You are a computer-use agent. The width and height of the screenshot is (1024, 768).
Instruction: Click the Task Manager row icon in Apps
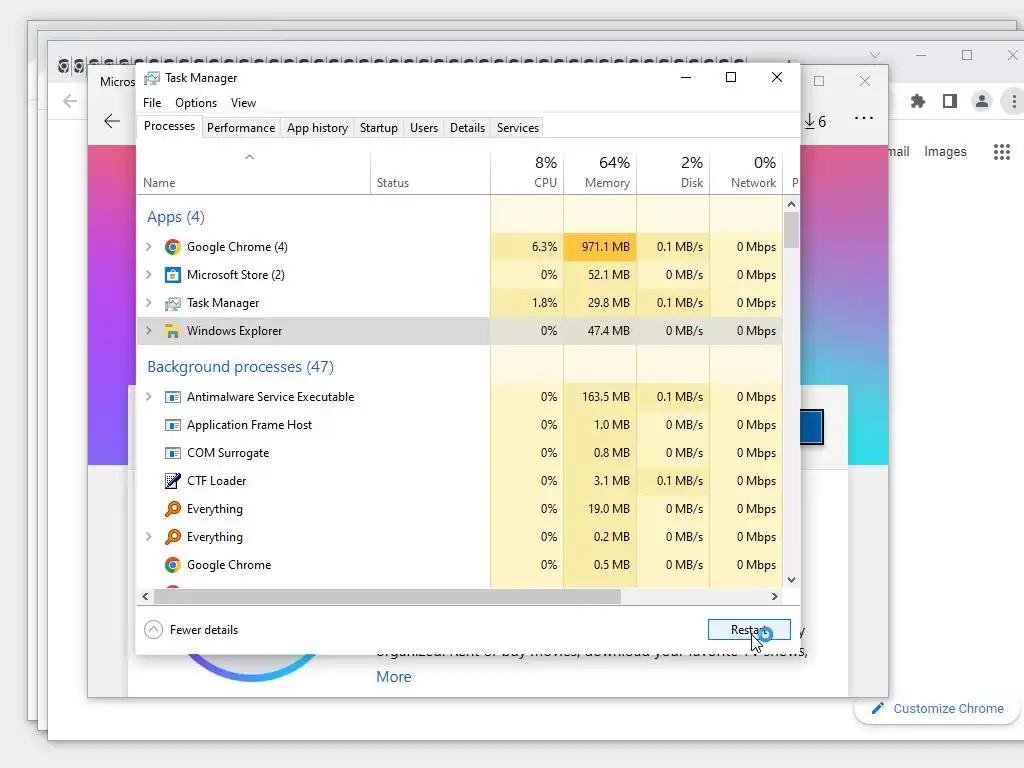[x=172, y=303]
